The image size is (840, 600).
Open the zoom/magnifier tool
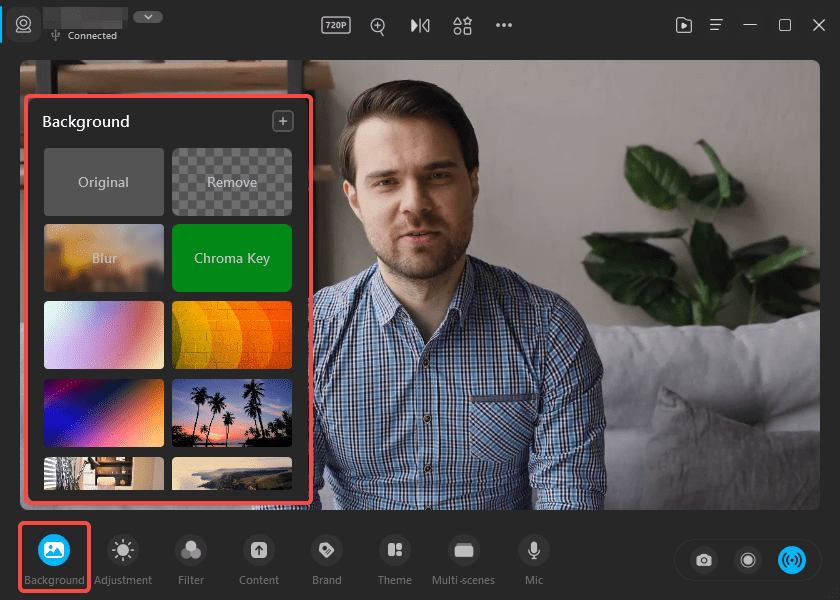tap(378, 25)
